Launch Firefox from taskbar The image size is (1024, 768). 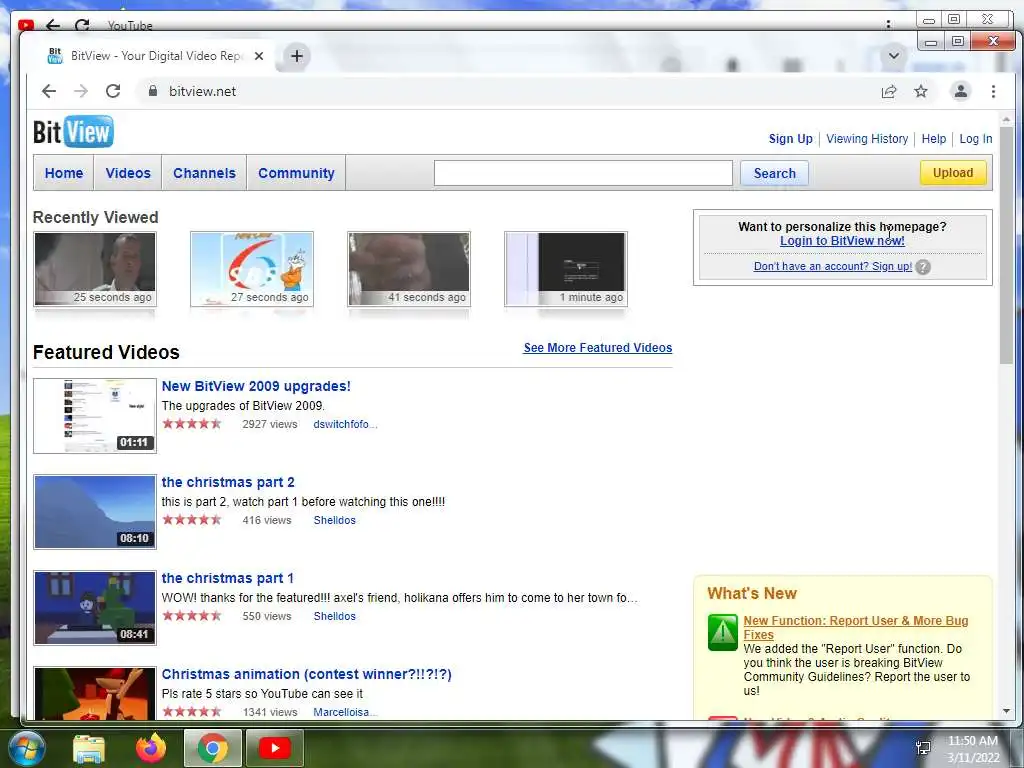tap(151, 748)
